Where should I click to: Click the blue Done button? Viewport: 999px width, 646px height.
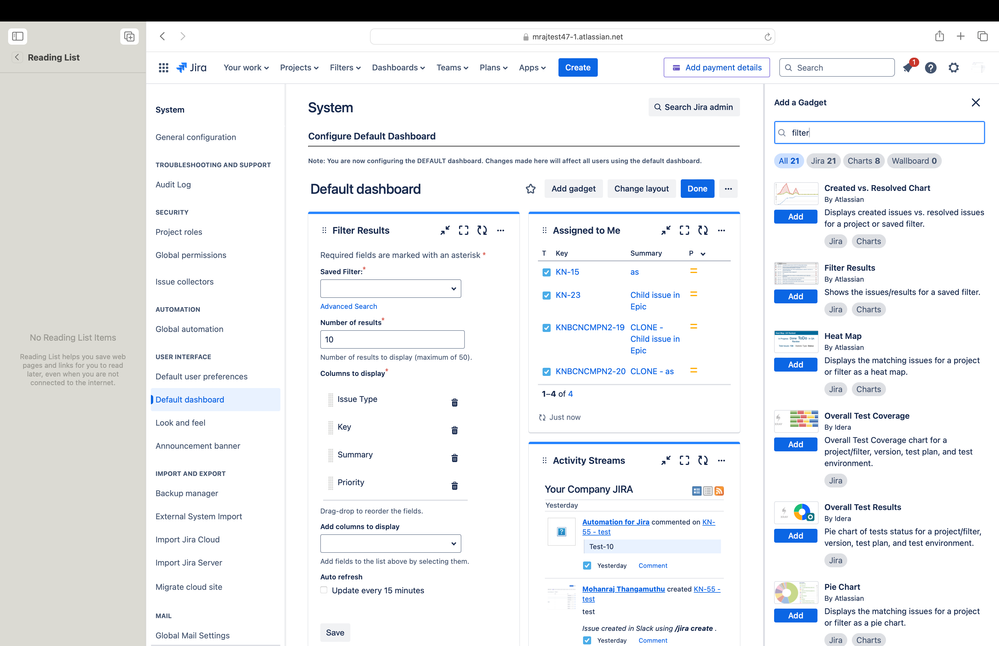(697, 189)
